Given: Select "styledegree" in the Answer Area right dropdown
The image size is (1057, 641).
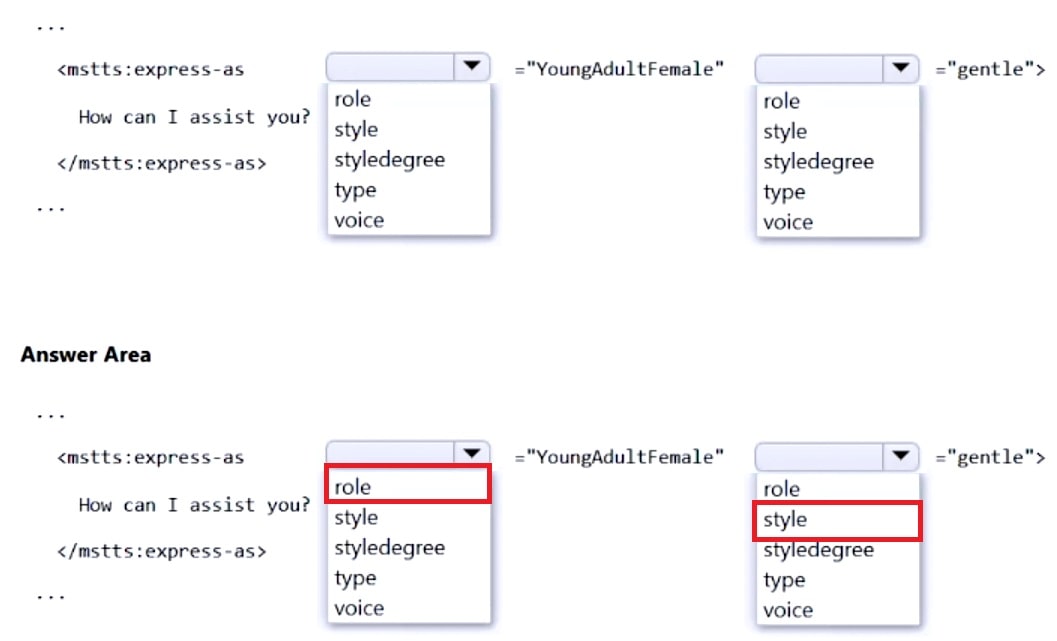Looking at the screenshot, I should tap(818, 549).
